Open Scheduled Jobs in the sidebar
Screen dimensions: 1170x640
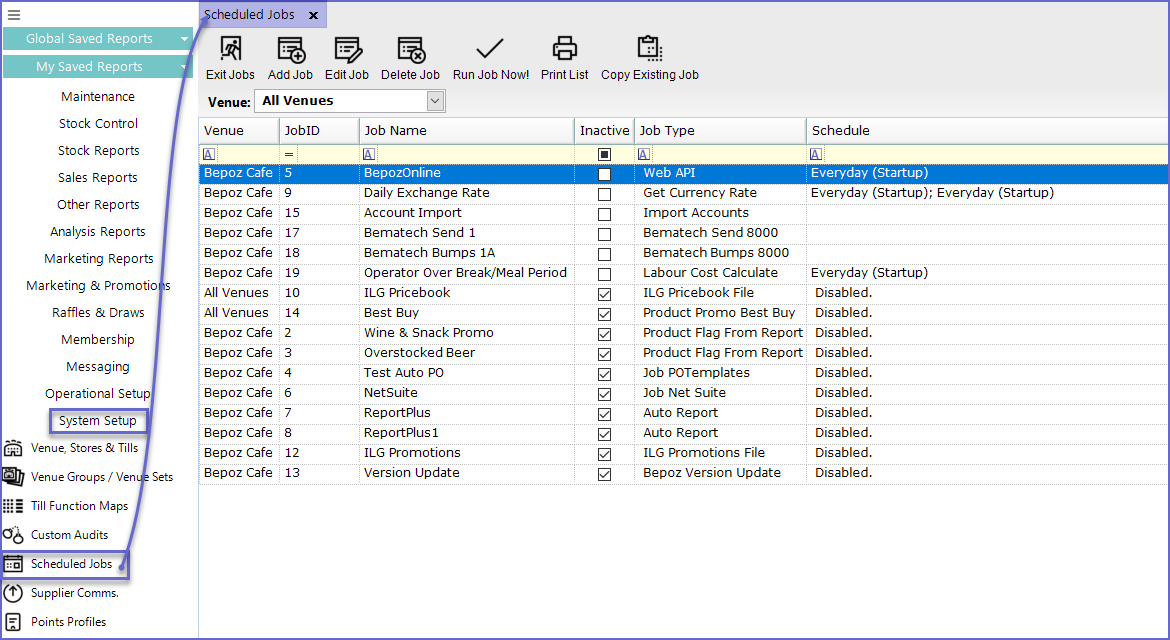(71, 564)
